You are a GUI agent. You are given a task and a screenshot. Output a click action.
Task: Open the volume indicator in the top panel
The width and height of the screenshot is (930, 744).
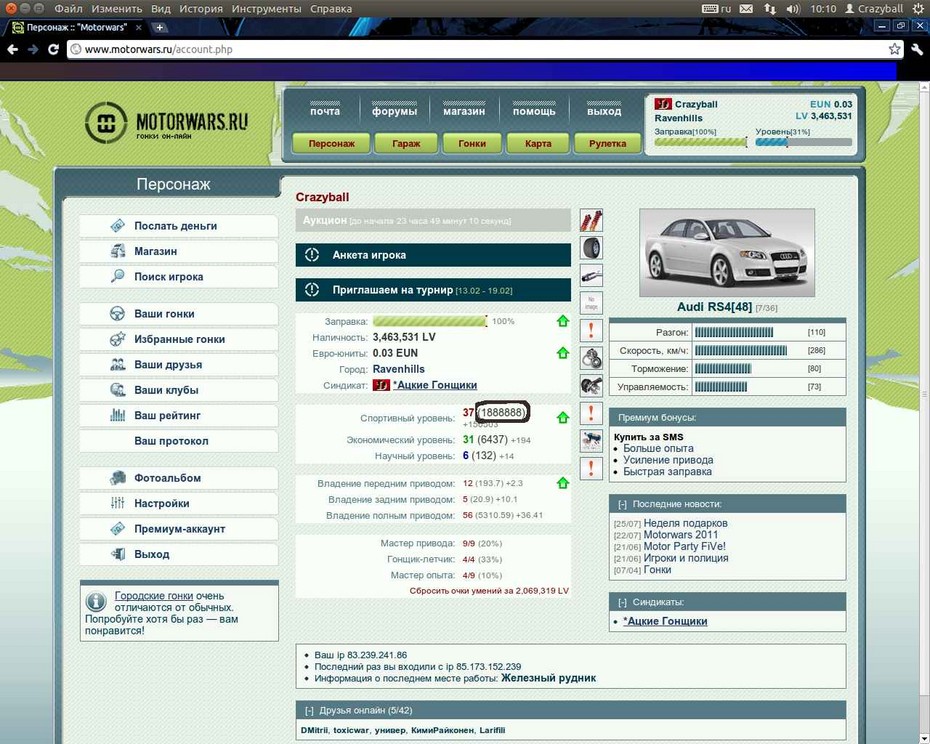pos(792,9)
